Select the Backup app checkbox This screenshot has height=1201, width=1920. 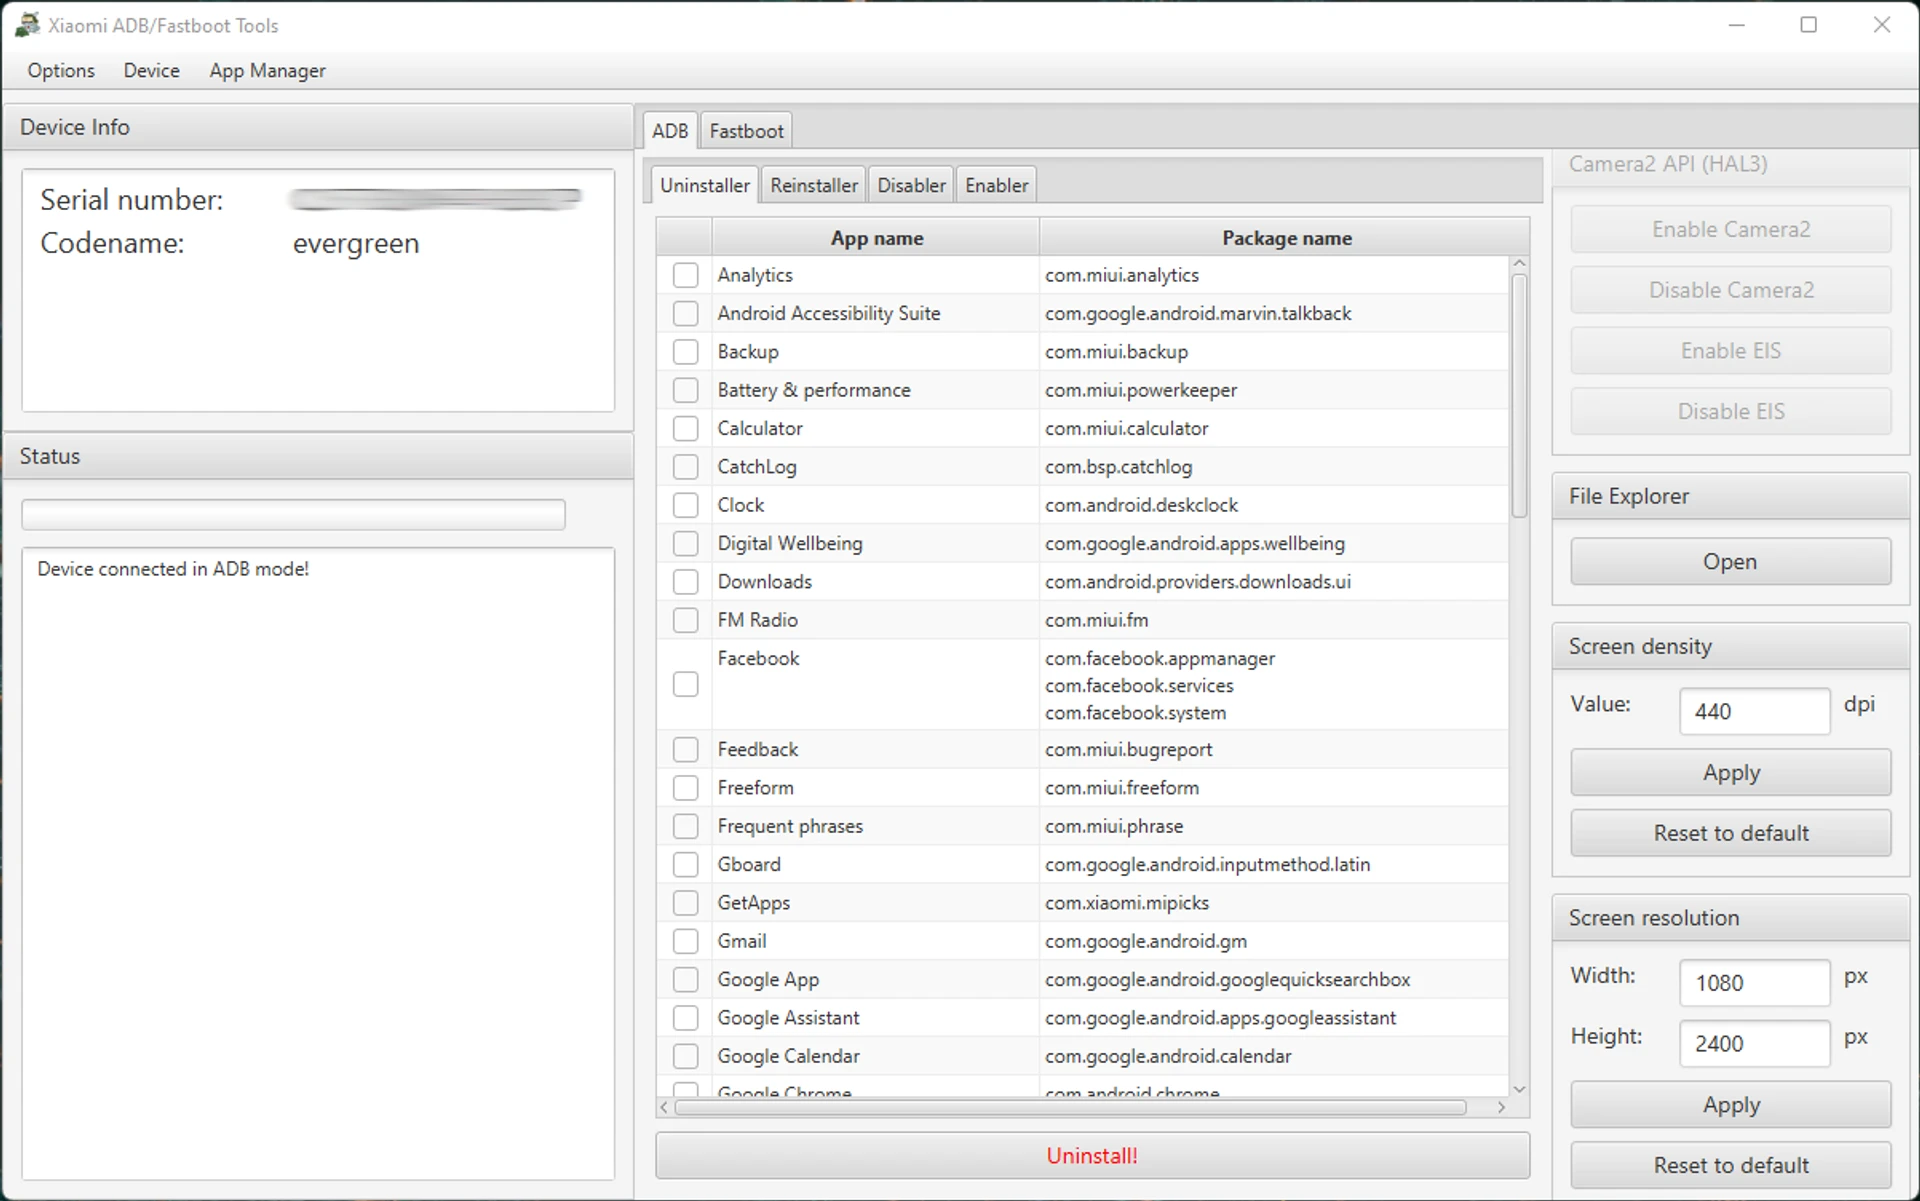pos(685,352)
